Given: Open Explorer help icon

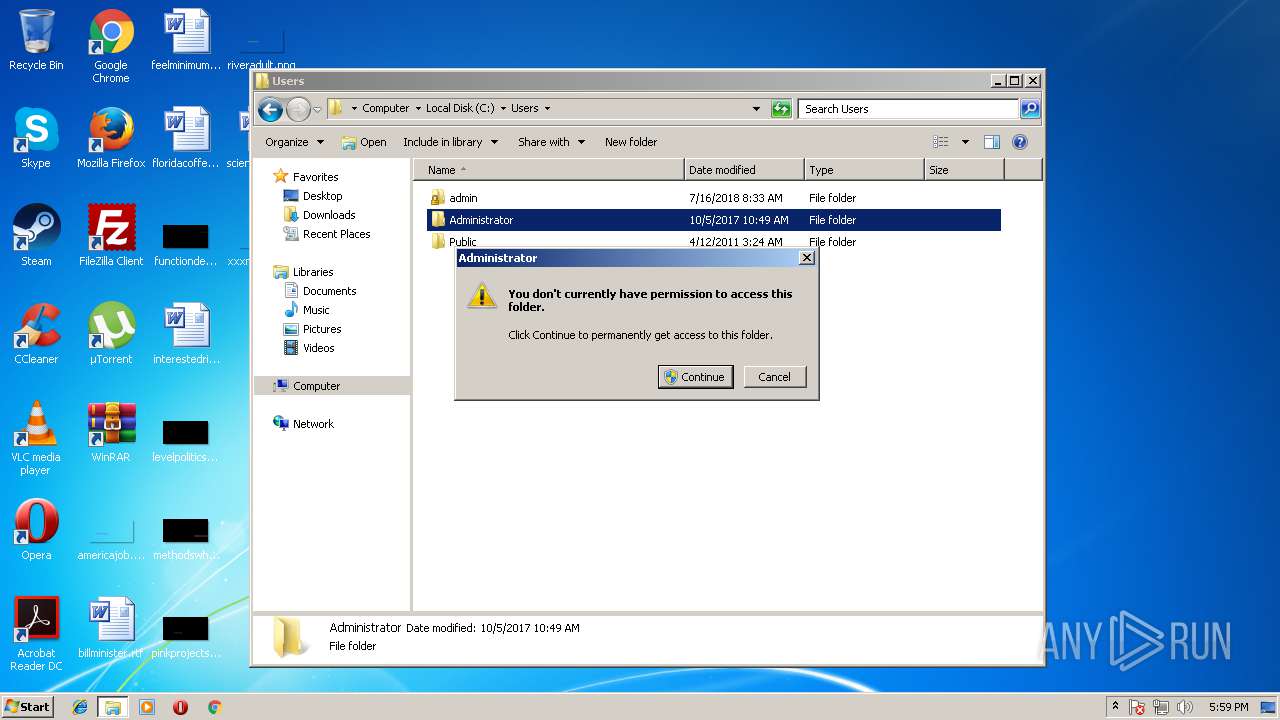Looking at the screenshot, I should 1020,142.
